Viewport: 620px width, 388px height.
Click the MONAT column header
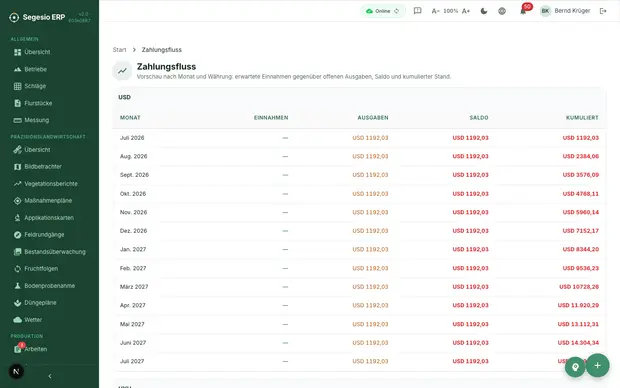[x=130, y=118]
